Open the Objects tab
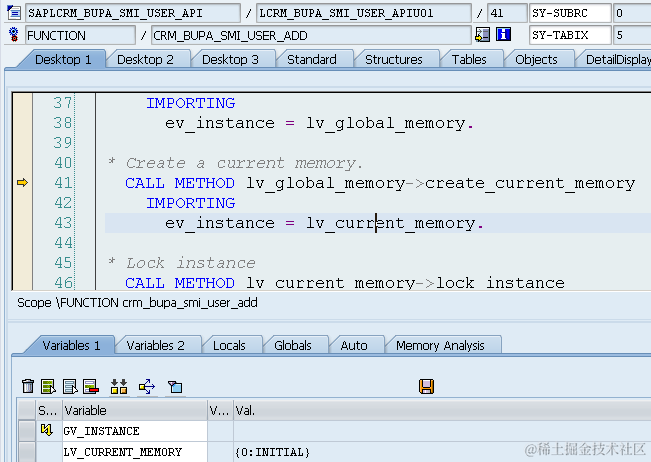This screenshot has height=462, width=651. (536, 59)
